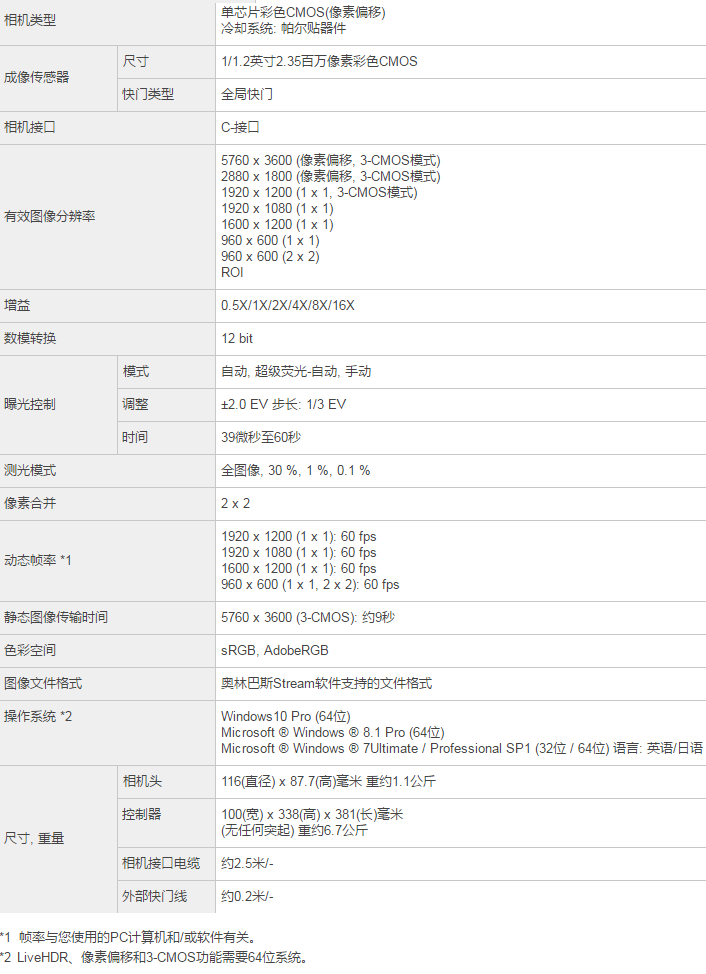Click the 成像传感器 row header
The height and width of the screenshot is (974, 706).
tap(37, 77)
